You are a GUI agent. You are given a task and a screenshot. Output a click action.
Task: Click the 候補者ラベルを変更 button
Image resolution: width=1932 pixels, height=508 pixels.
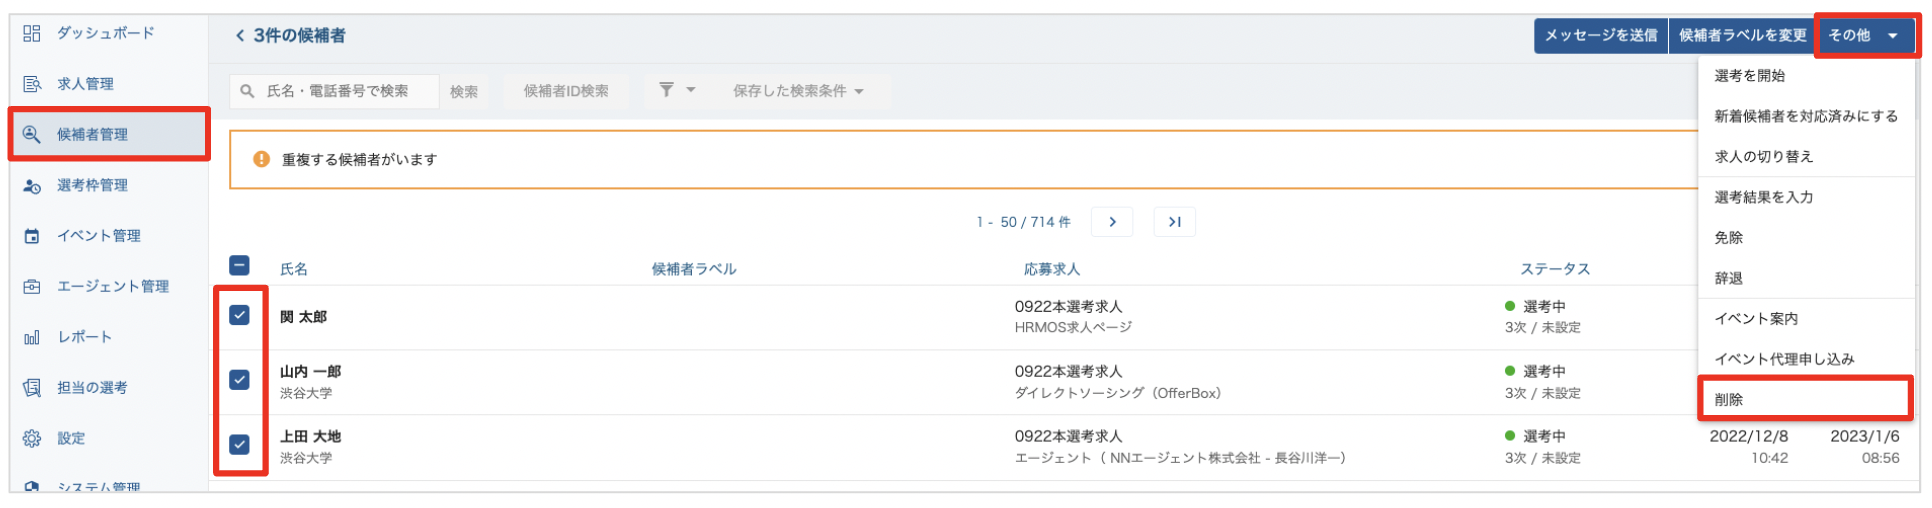click(1742, 36)
